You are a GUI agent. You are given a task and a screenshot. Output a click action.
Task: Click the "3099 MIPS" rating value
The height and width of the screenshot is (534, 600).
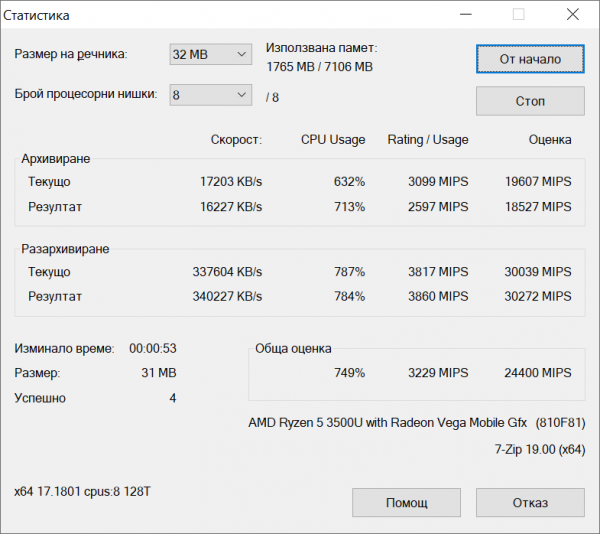pyautogui.click(x=438, y=181)
